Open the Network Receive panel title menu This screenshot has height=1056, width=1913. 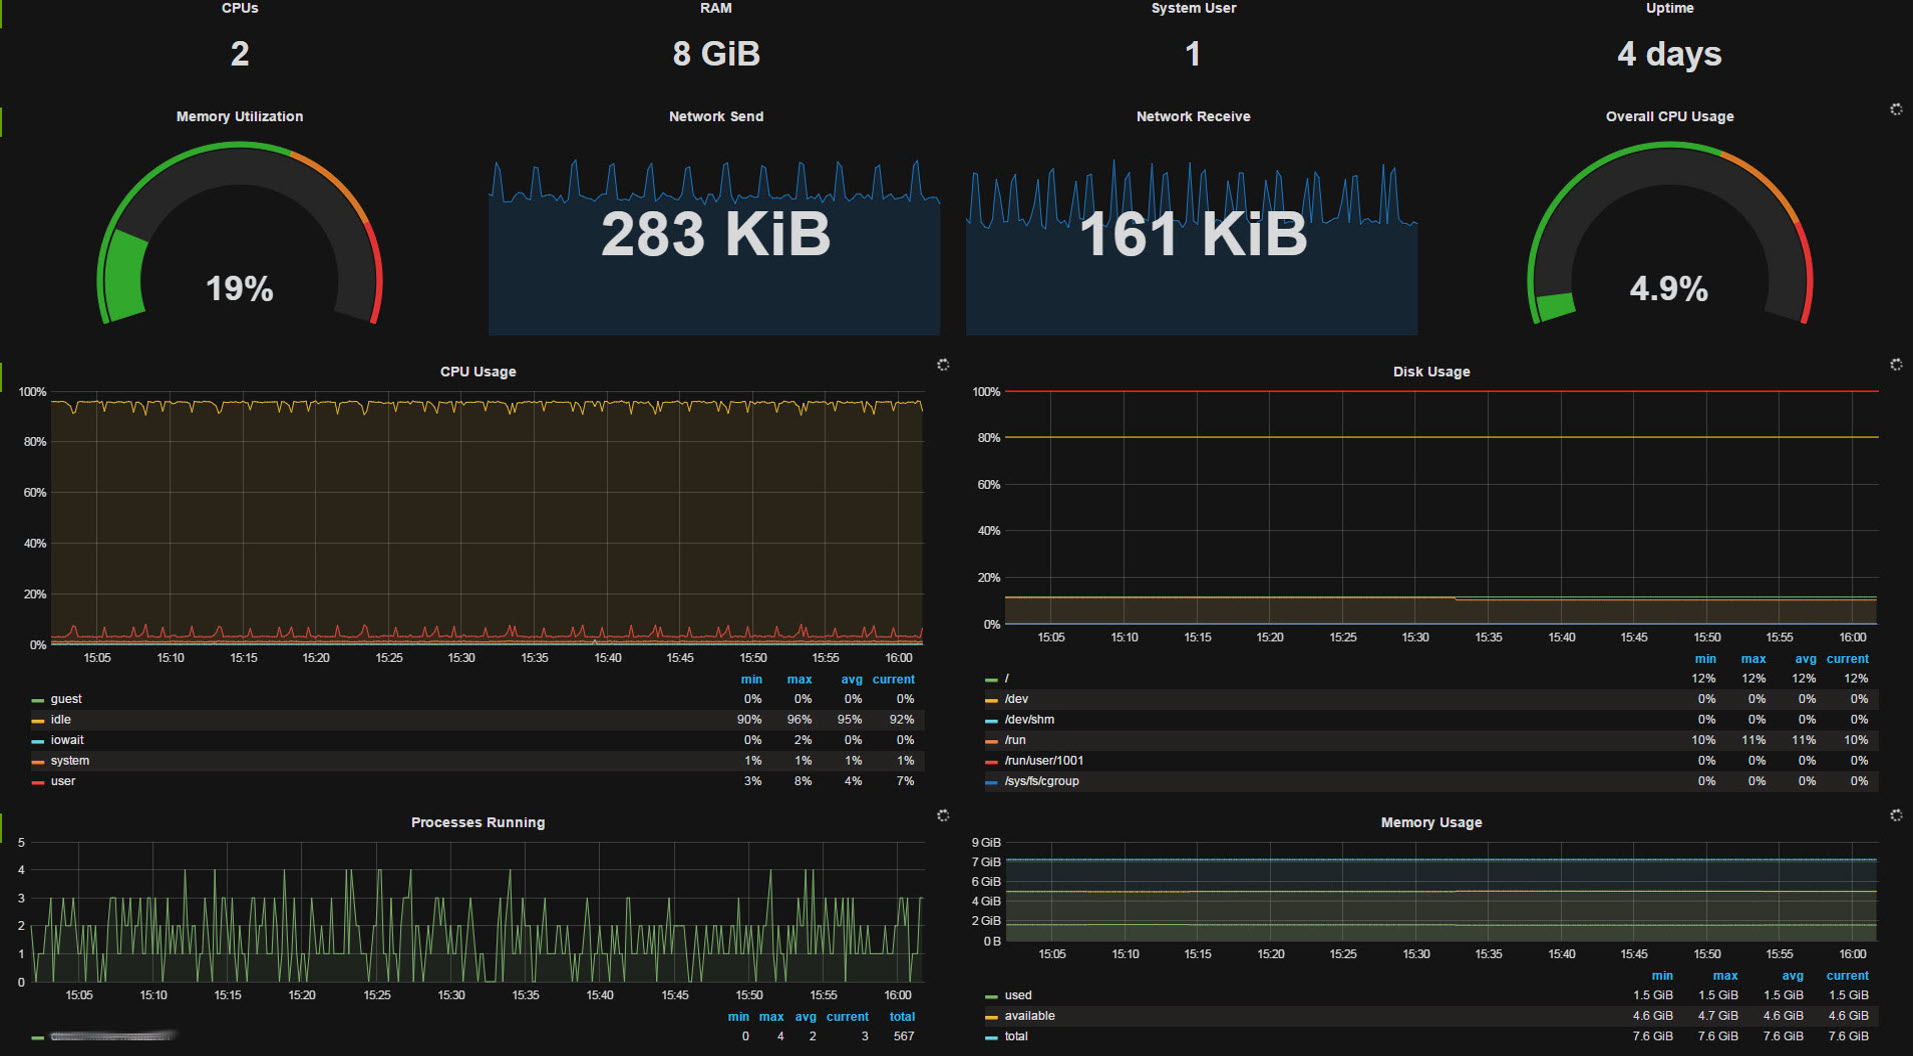click(x=1193, y=116)
